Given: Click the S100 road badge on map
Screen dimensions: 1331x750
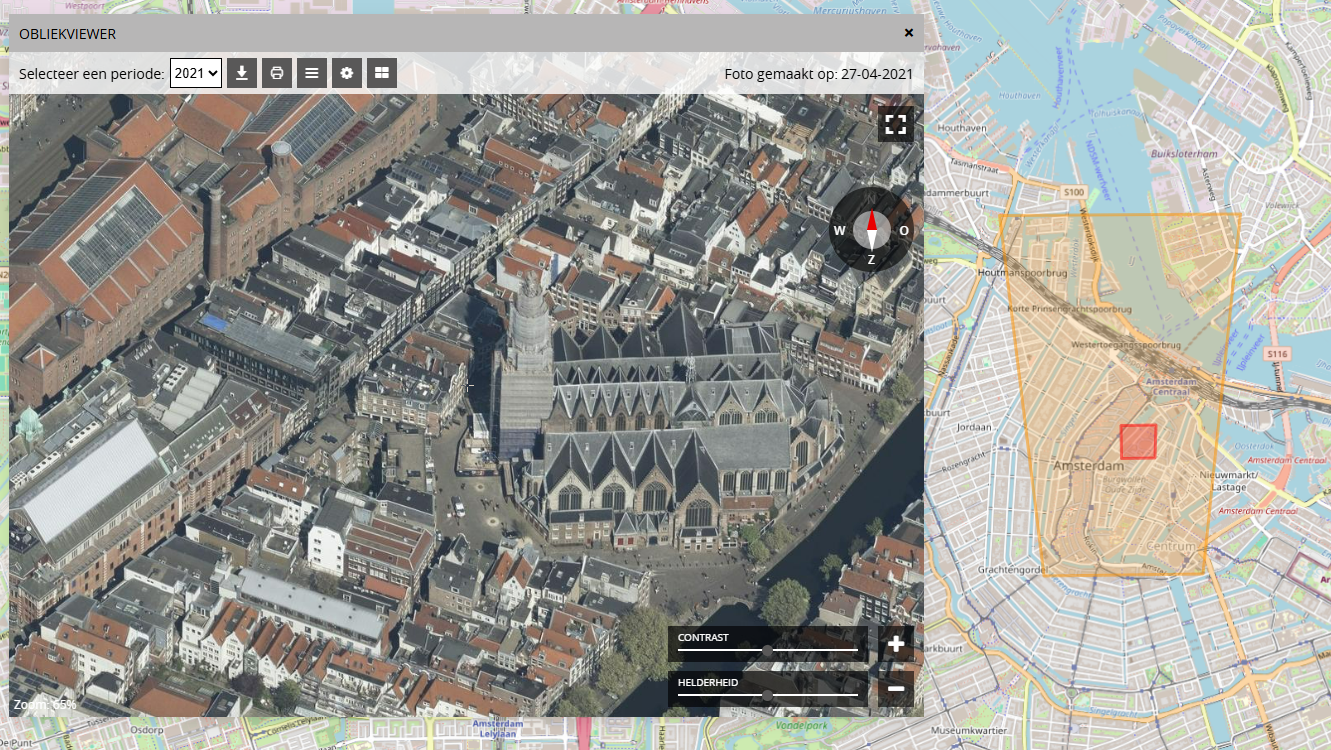Looking at the screenshot, I should 1075,191.
